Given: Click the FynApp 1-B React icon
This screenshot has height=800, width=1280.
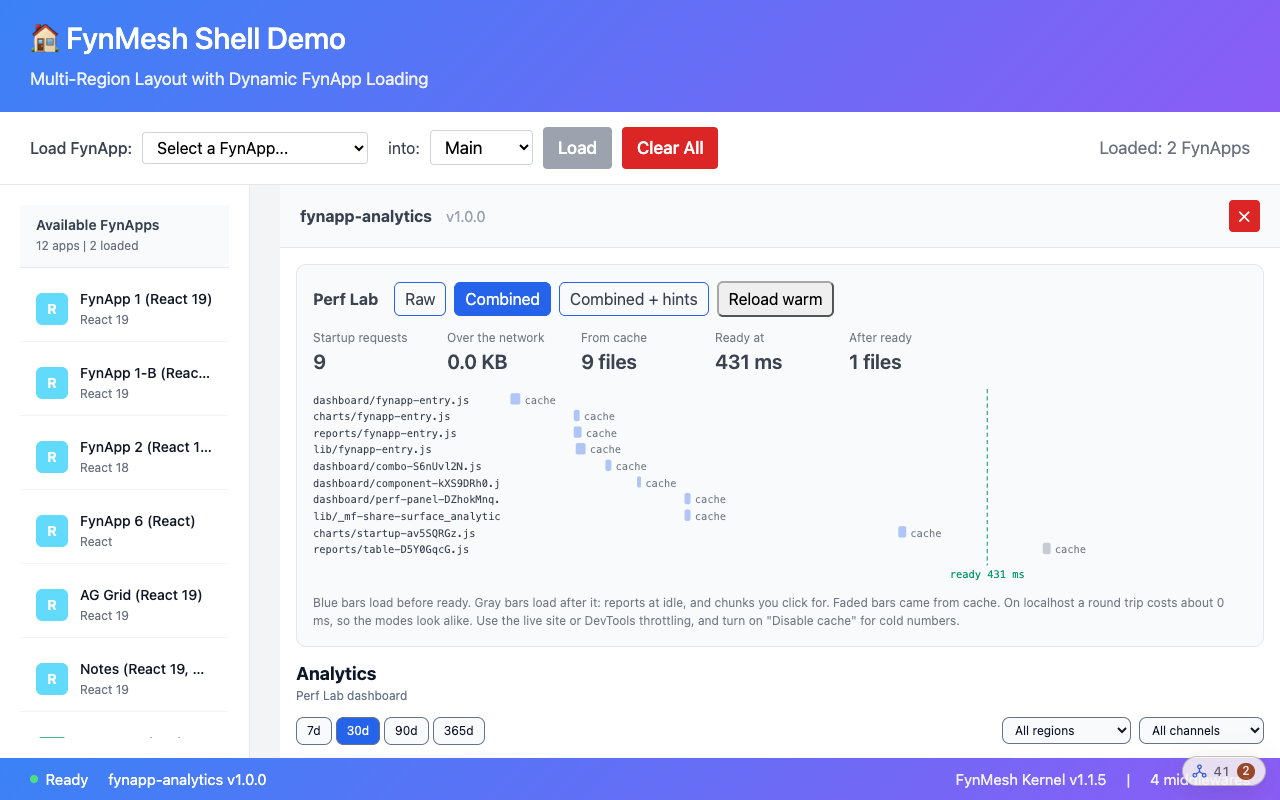Looking at the screenshot, I should coord(52,383).
